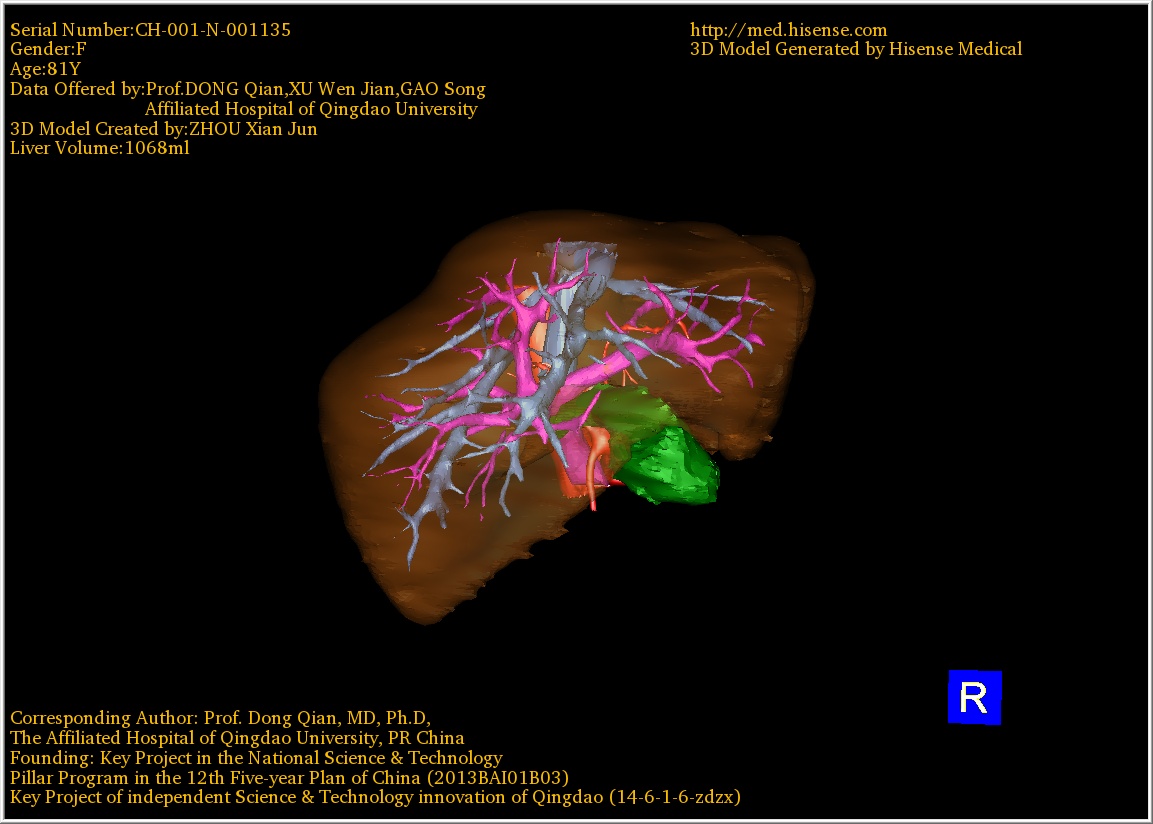
Task: Select the 'Serial Number:CH-001-N-001135' text
Action: click(x=150, y=29)
